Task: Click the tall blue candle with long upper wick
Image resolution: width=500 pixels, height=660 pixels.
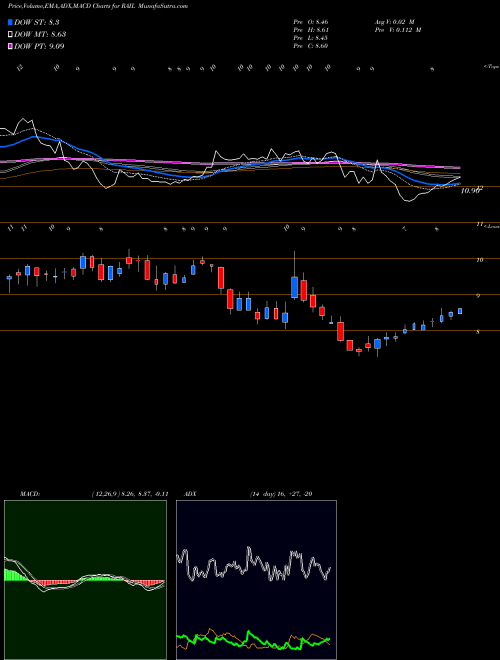Action: (295, 287)
